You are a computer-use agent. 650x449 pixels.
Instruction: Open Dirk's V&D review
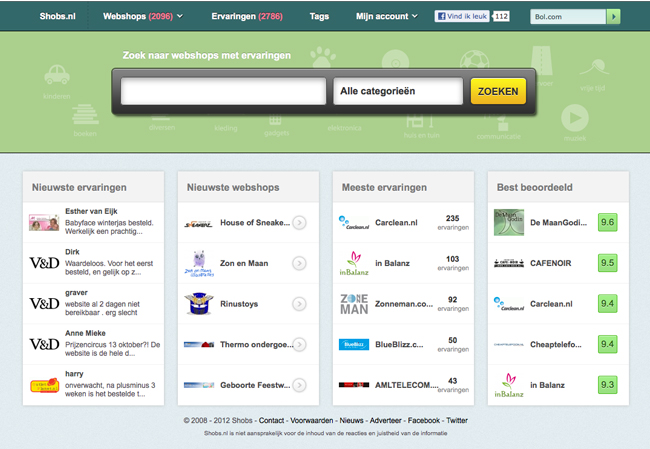94,263
